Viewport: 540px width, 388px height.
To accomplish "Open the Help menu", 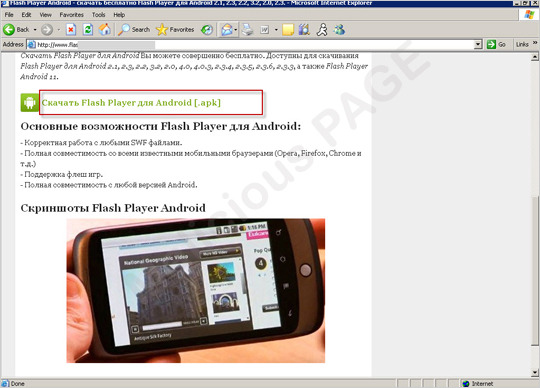I will click(x=119, y=15).
